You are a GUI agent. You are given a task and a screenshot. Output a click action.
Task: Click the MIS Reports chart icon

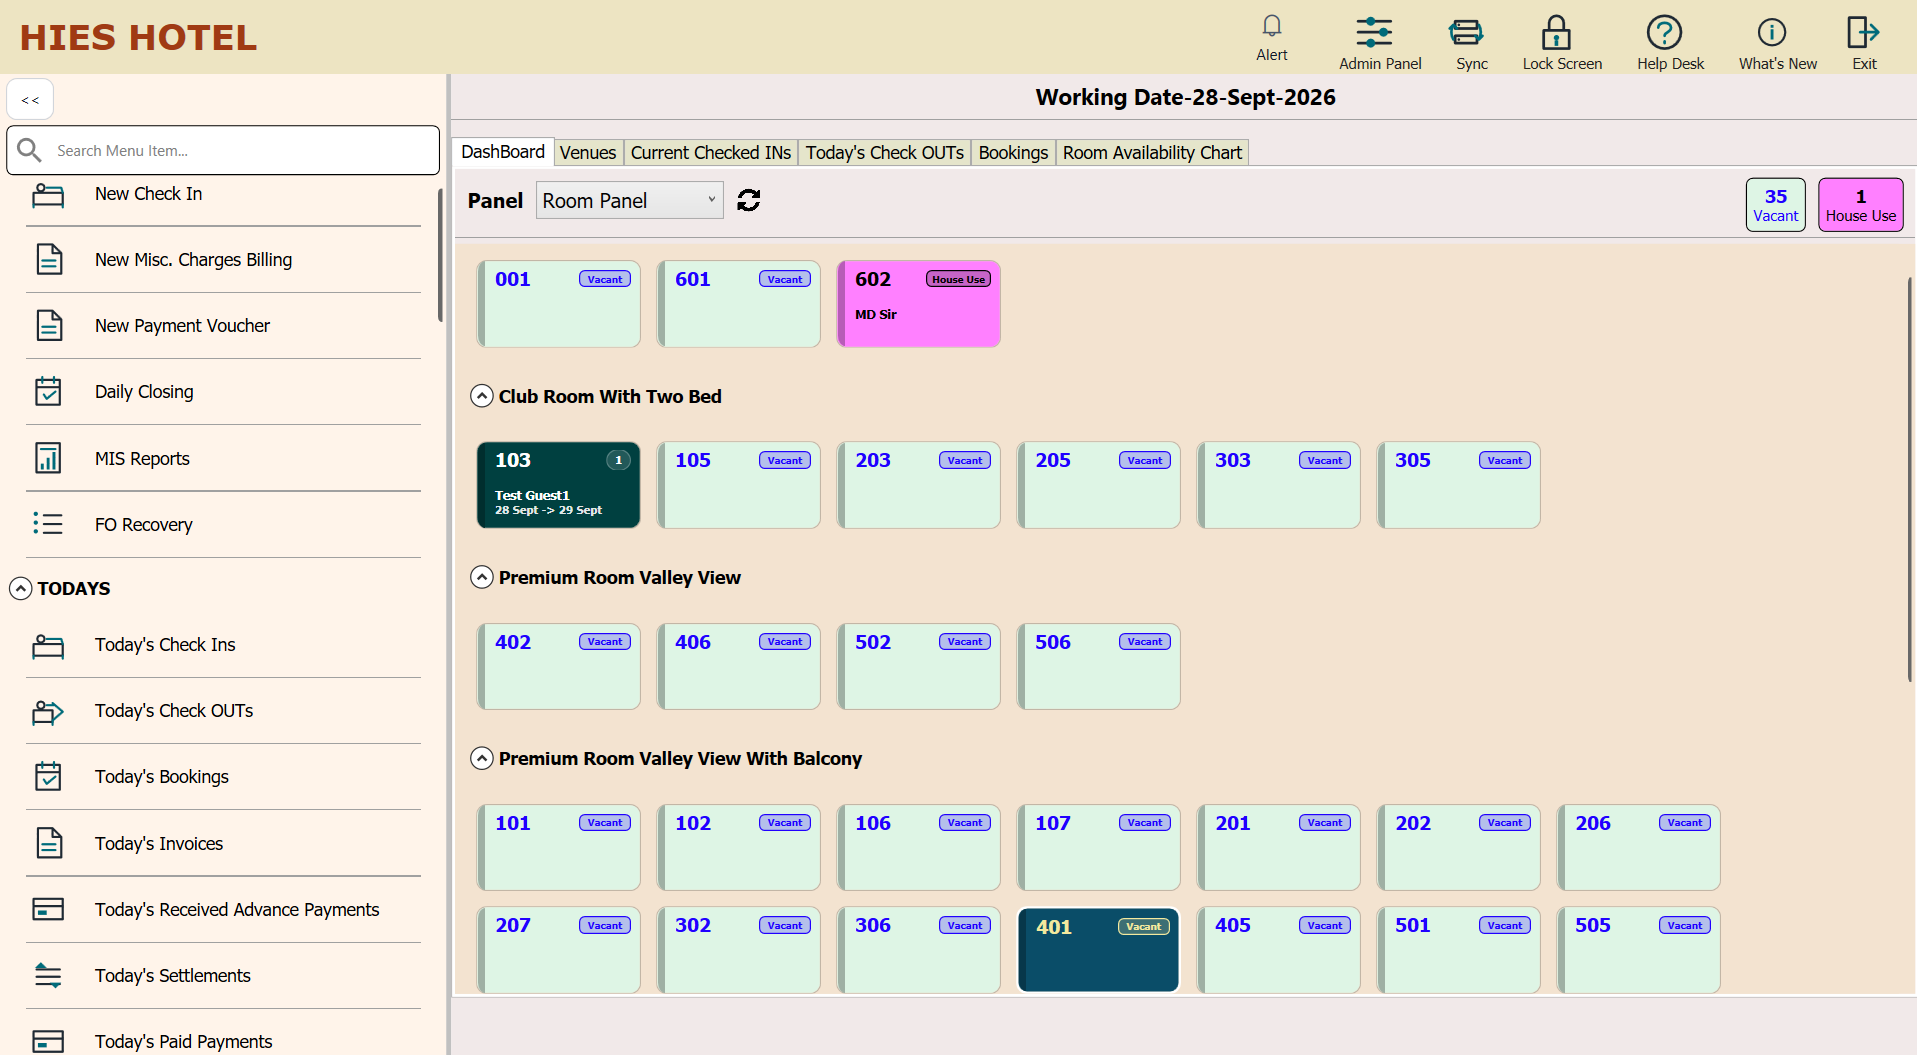coord(48,458)
